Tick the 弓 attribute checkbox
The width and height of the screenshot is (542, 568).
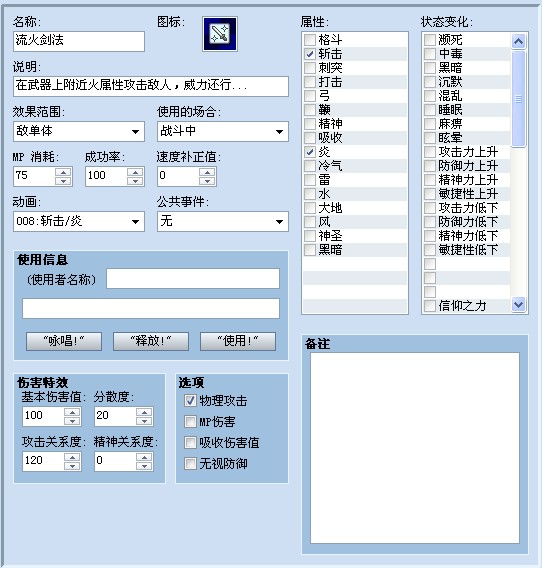point(310,96)
